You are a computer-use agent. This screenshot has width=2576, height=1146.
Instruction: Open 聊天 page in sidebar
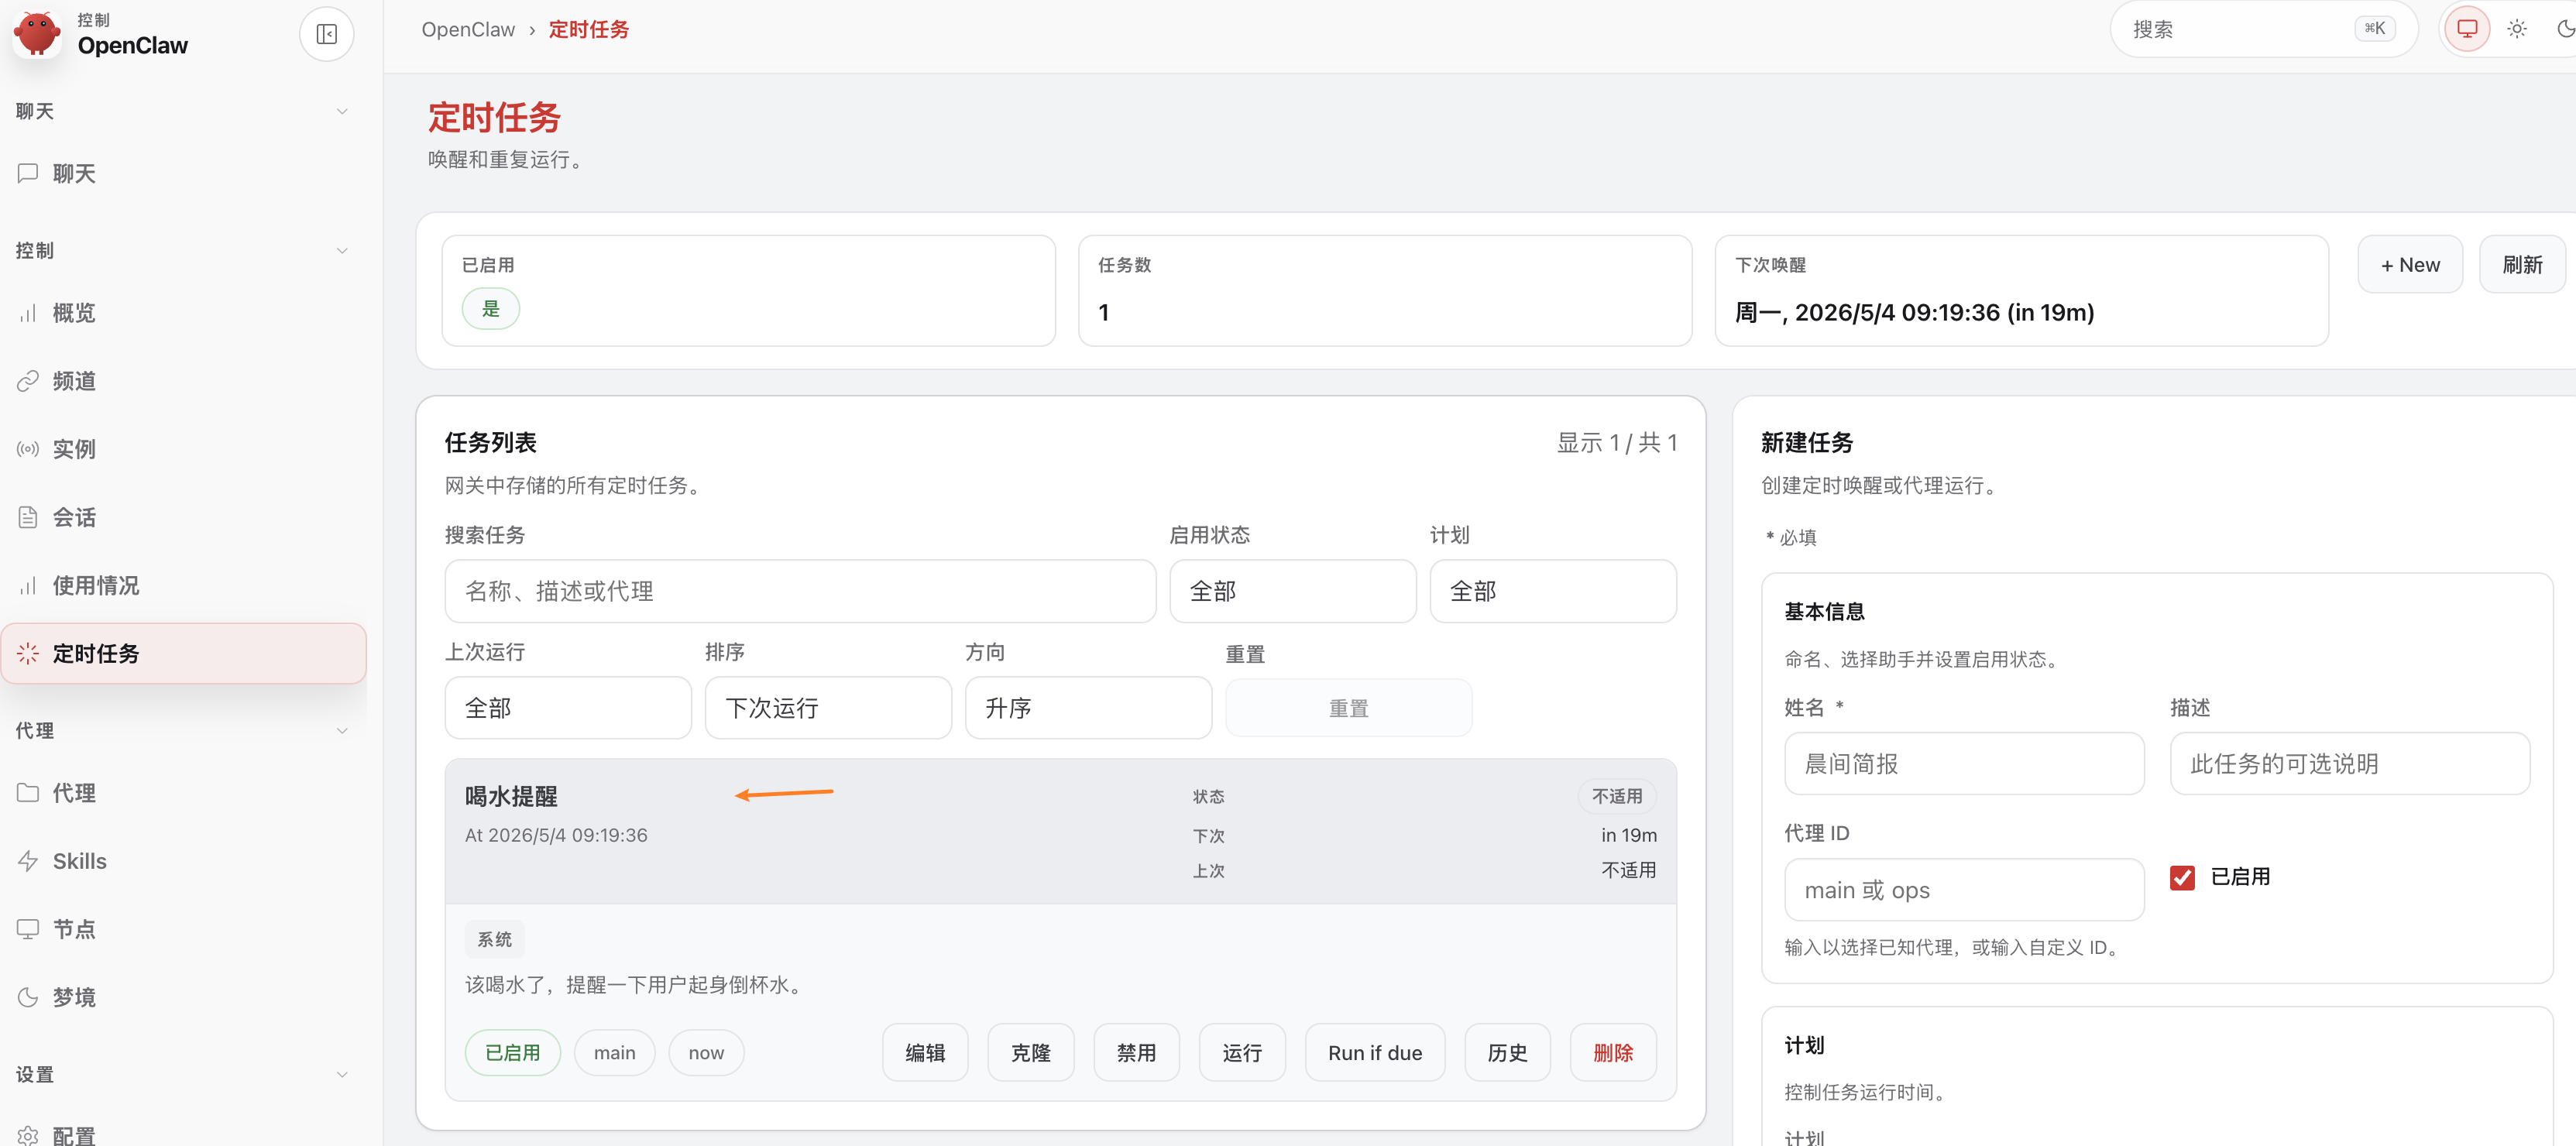(x=184, y=173)
